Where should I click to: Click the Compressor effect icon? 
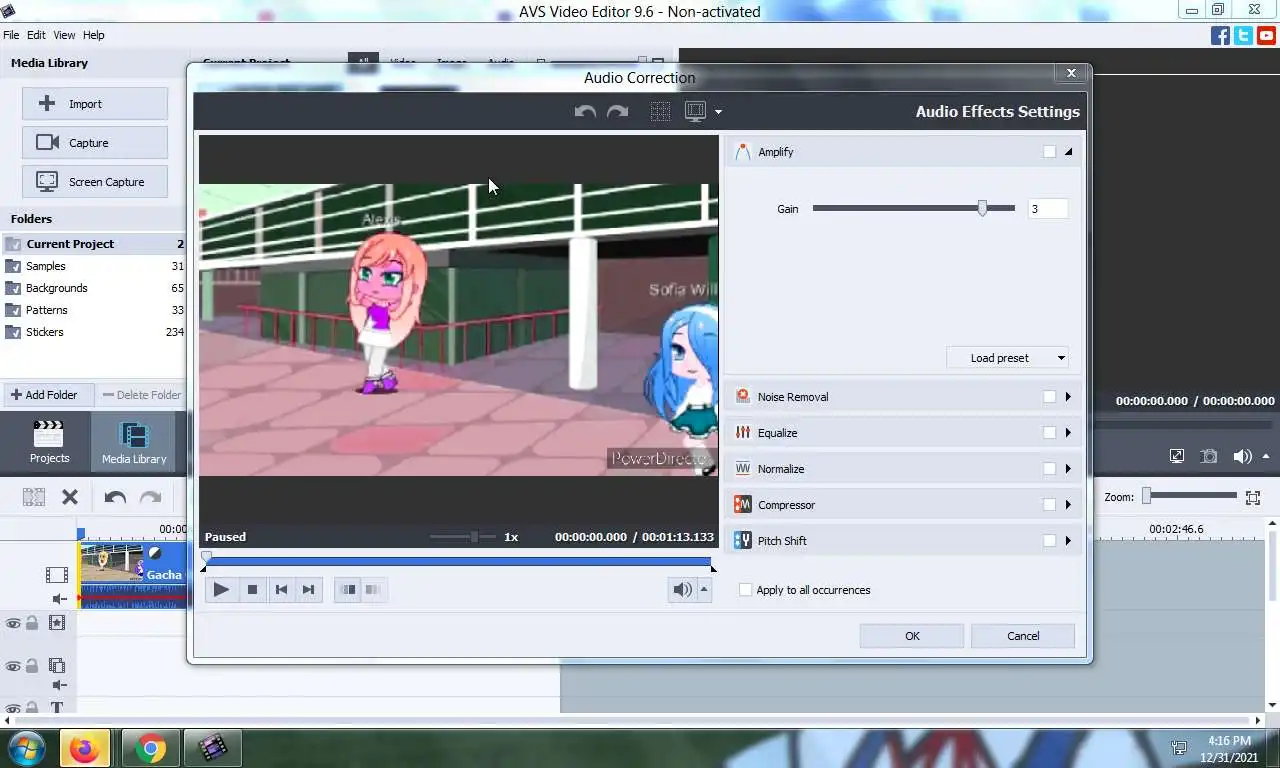tap(743, 505)
